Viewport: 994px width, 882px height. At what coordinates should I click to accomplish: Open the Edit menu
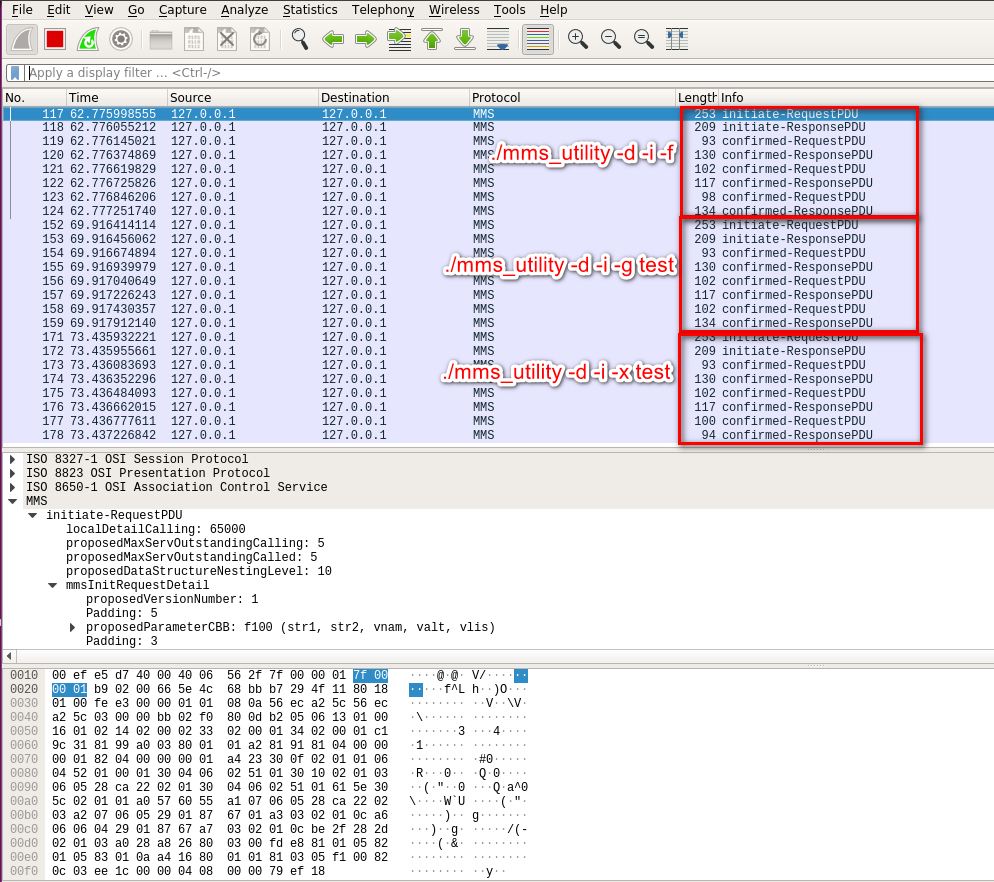[x=58, y=10]
